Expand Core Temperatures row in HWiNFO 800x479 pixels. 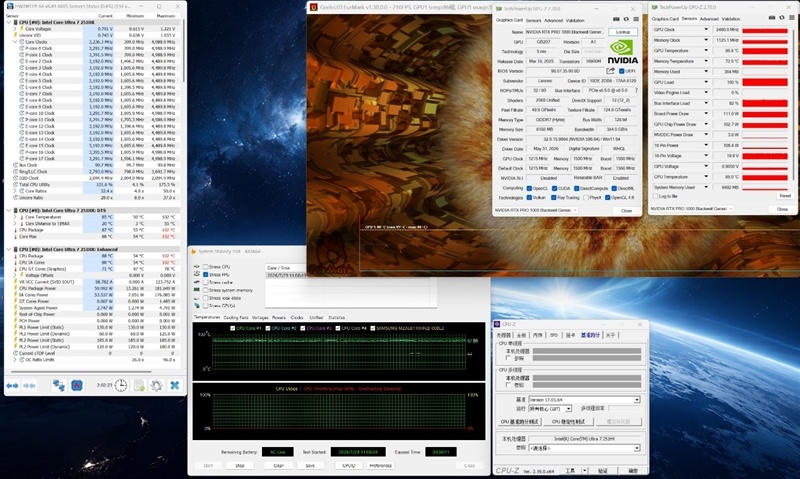(15, 217)
